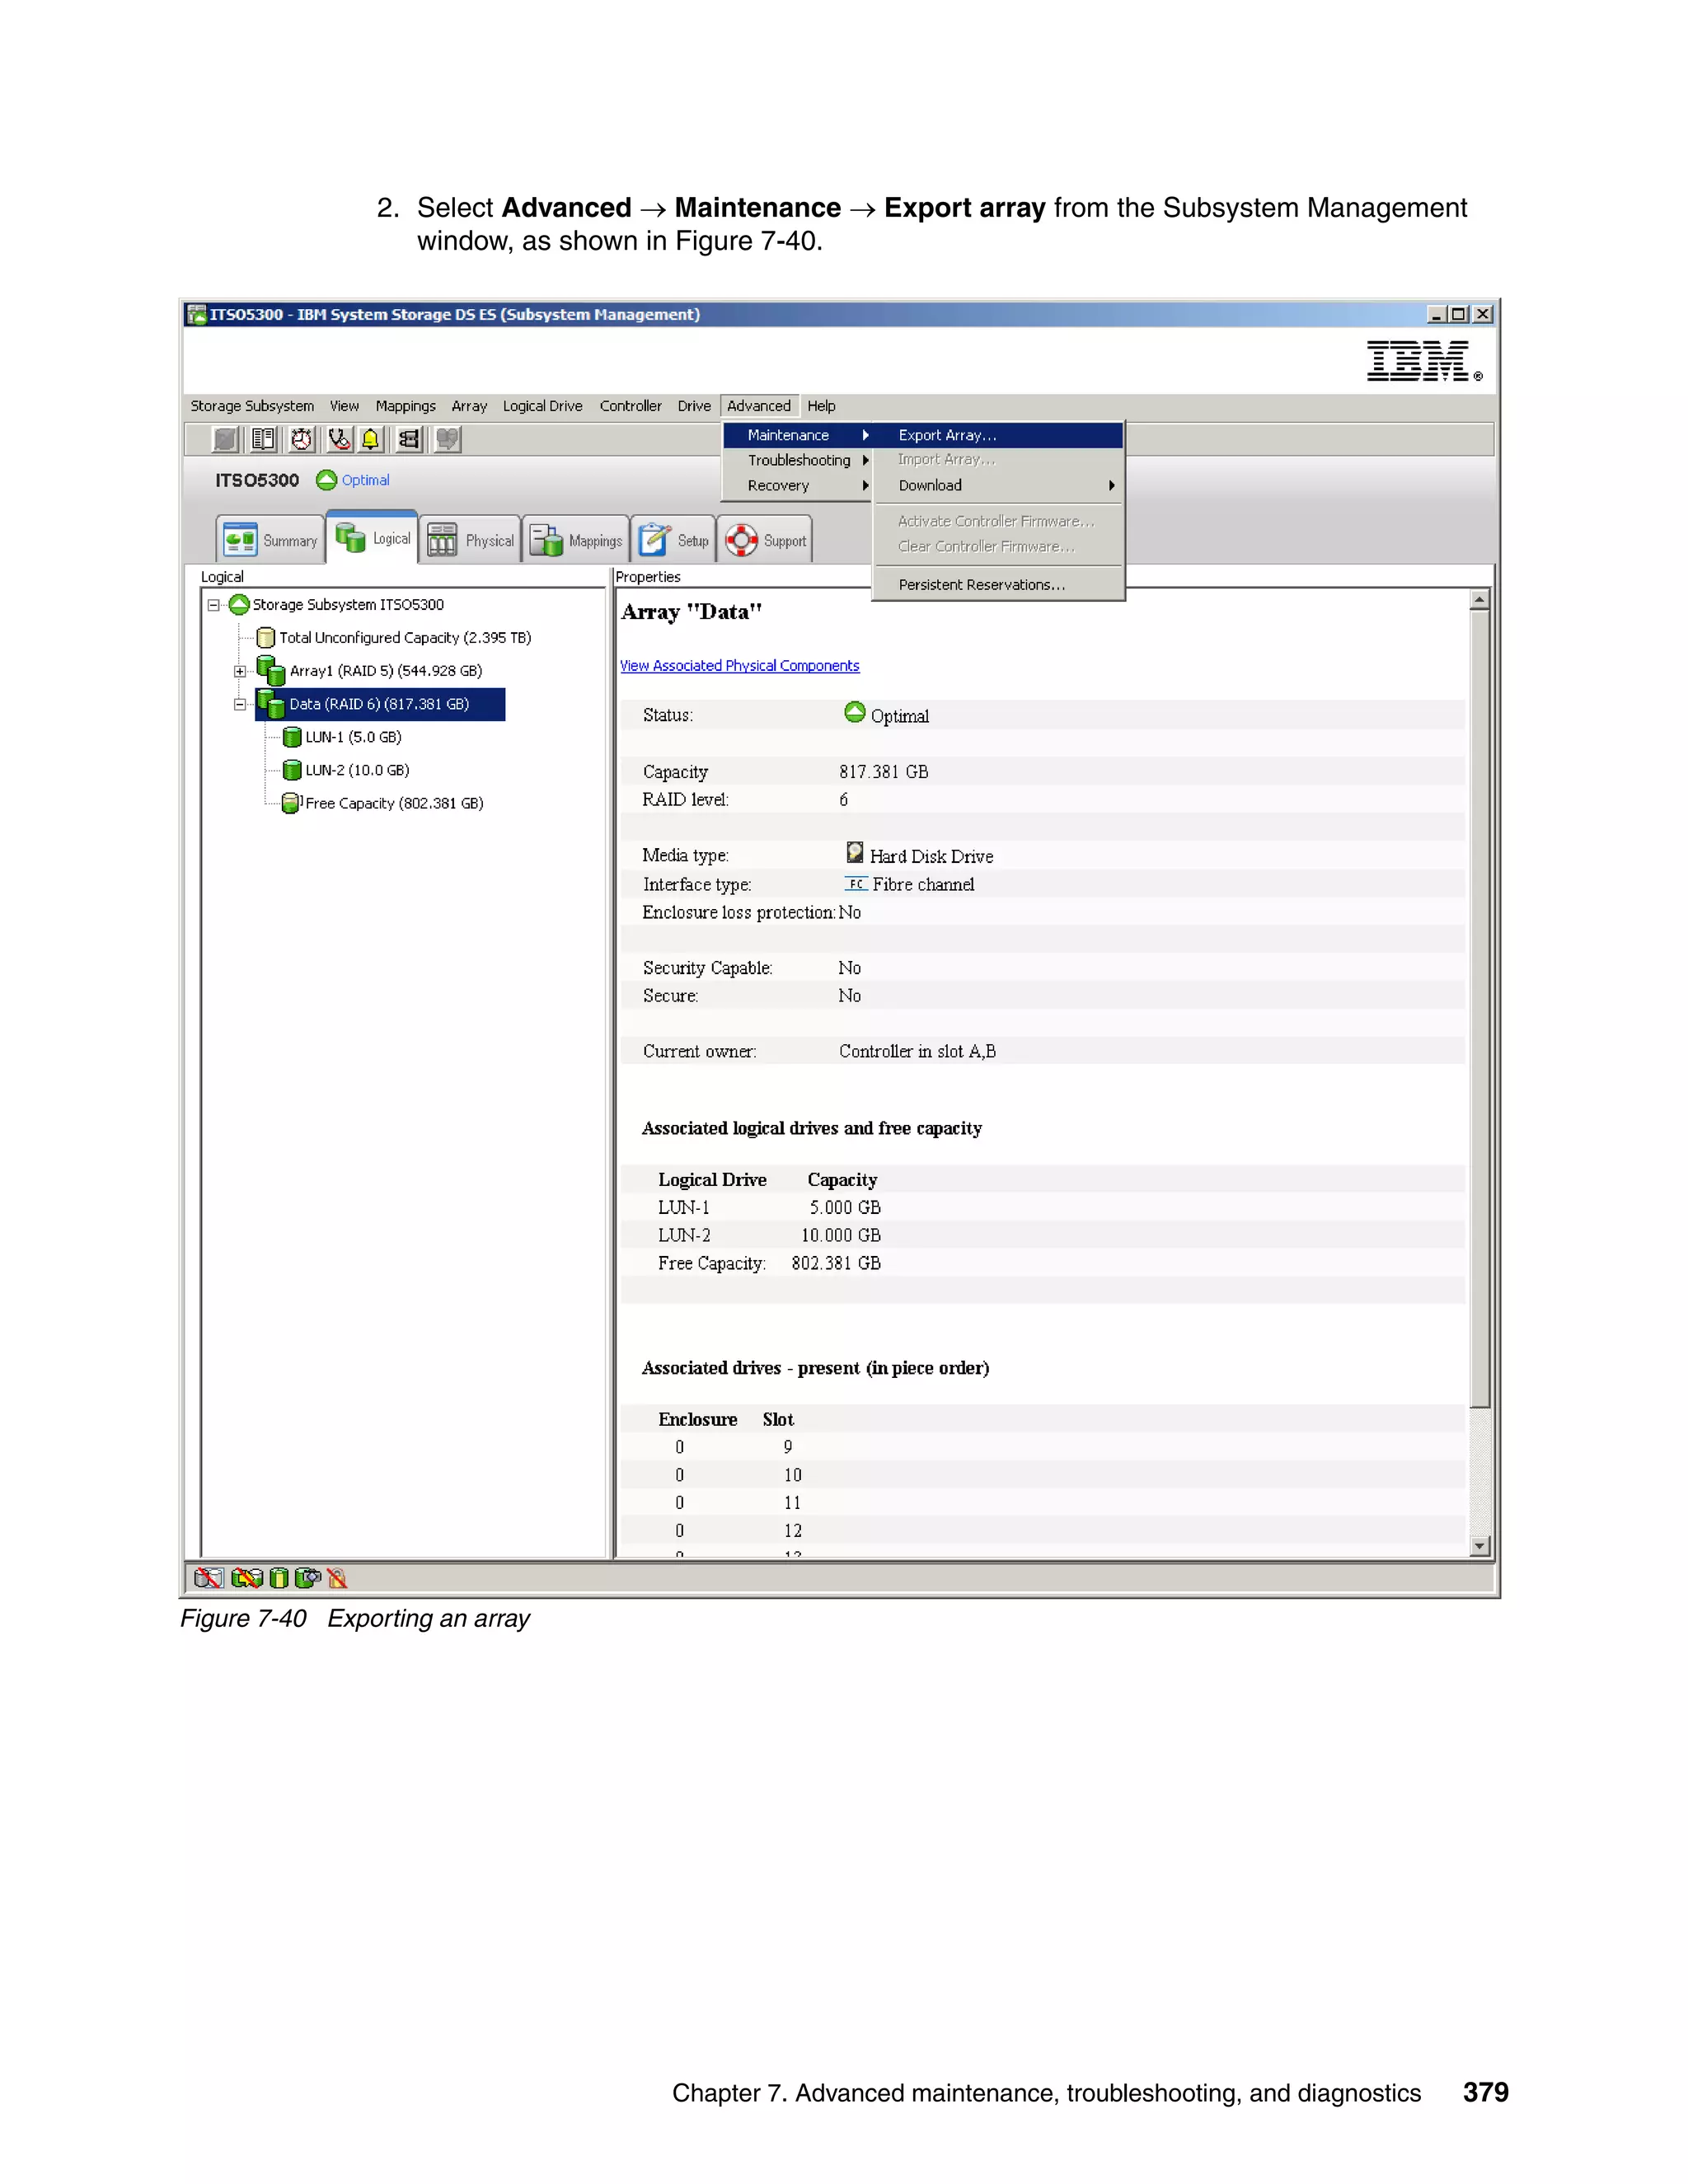Open the storage subsystem profile book icon

coord(264,439)
